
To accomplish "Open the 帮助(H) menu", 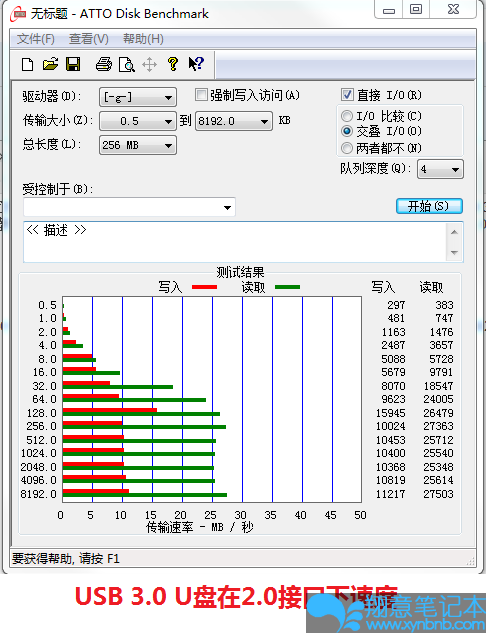I will pos(143,39).
